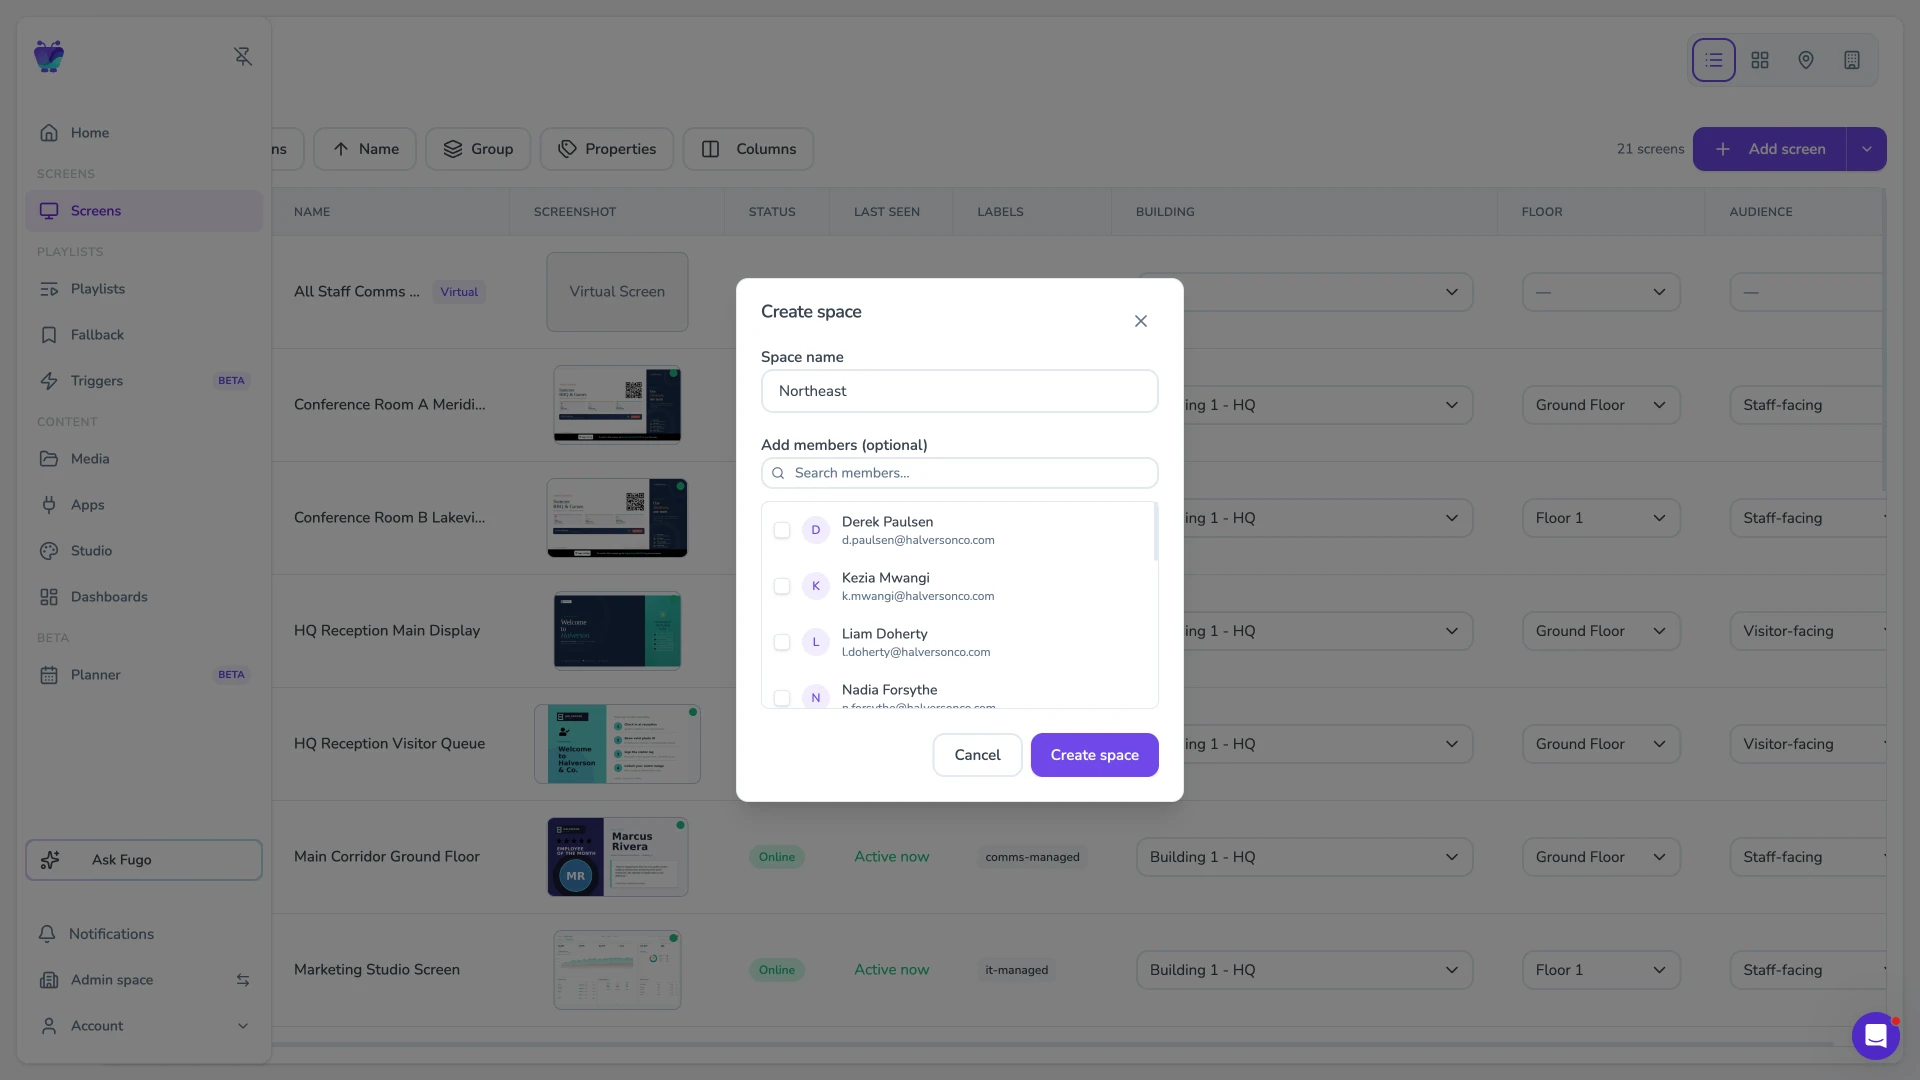The image size is (1920, 1080).
Task: Open floor dropdown for Conference Room A
Action: (1601, 405)
